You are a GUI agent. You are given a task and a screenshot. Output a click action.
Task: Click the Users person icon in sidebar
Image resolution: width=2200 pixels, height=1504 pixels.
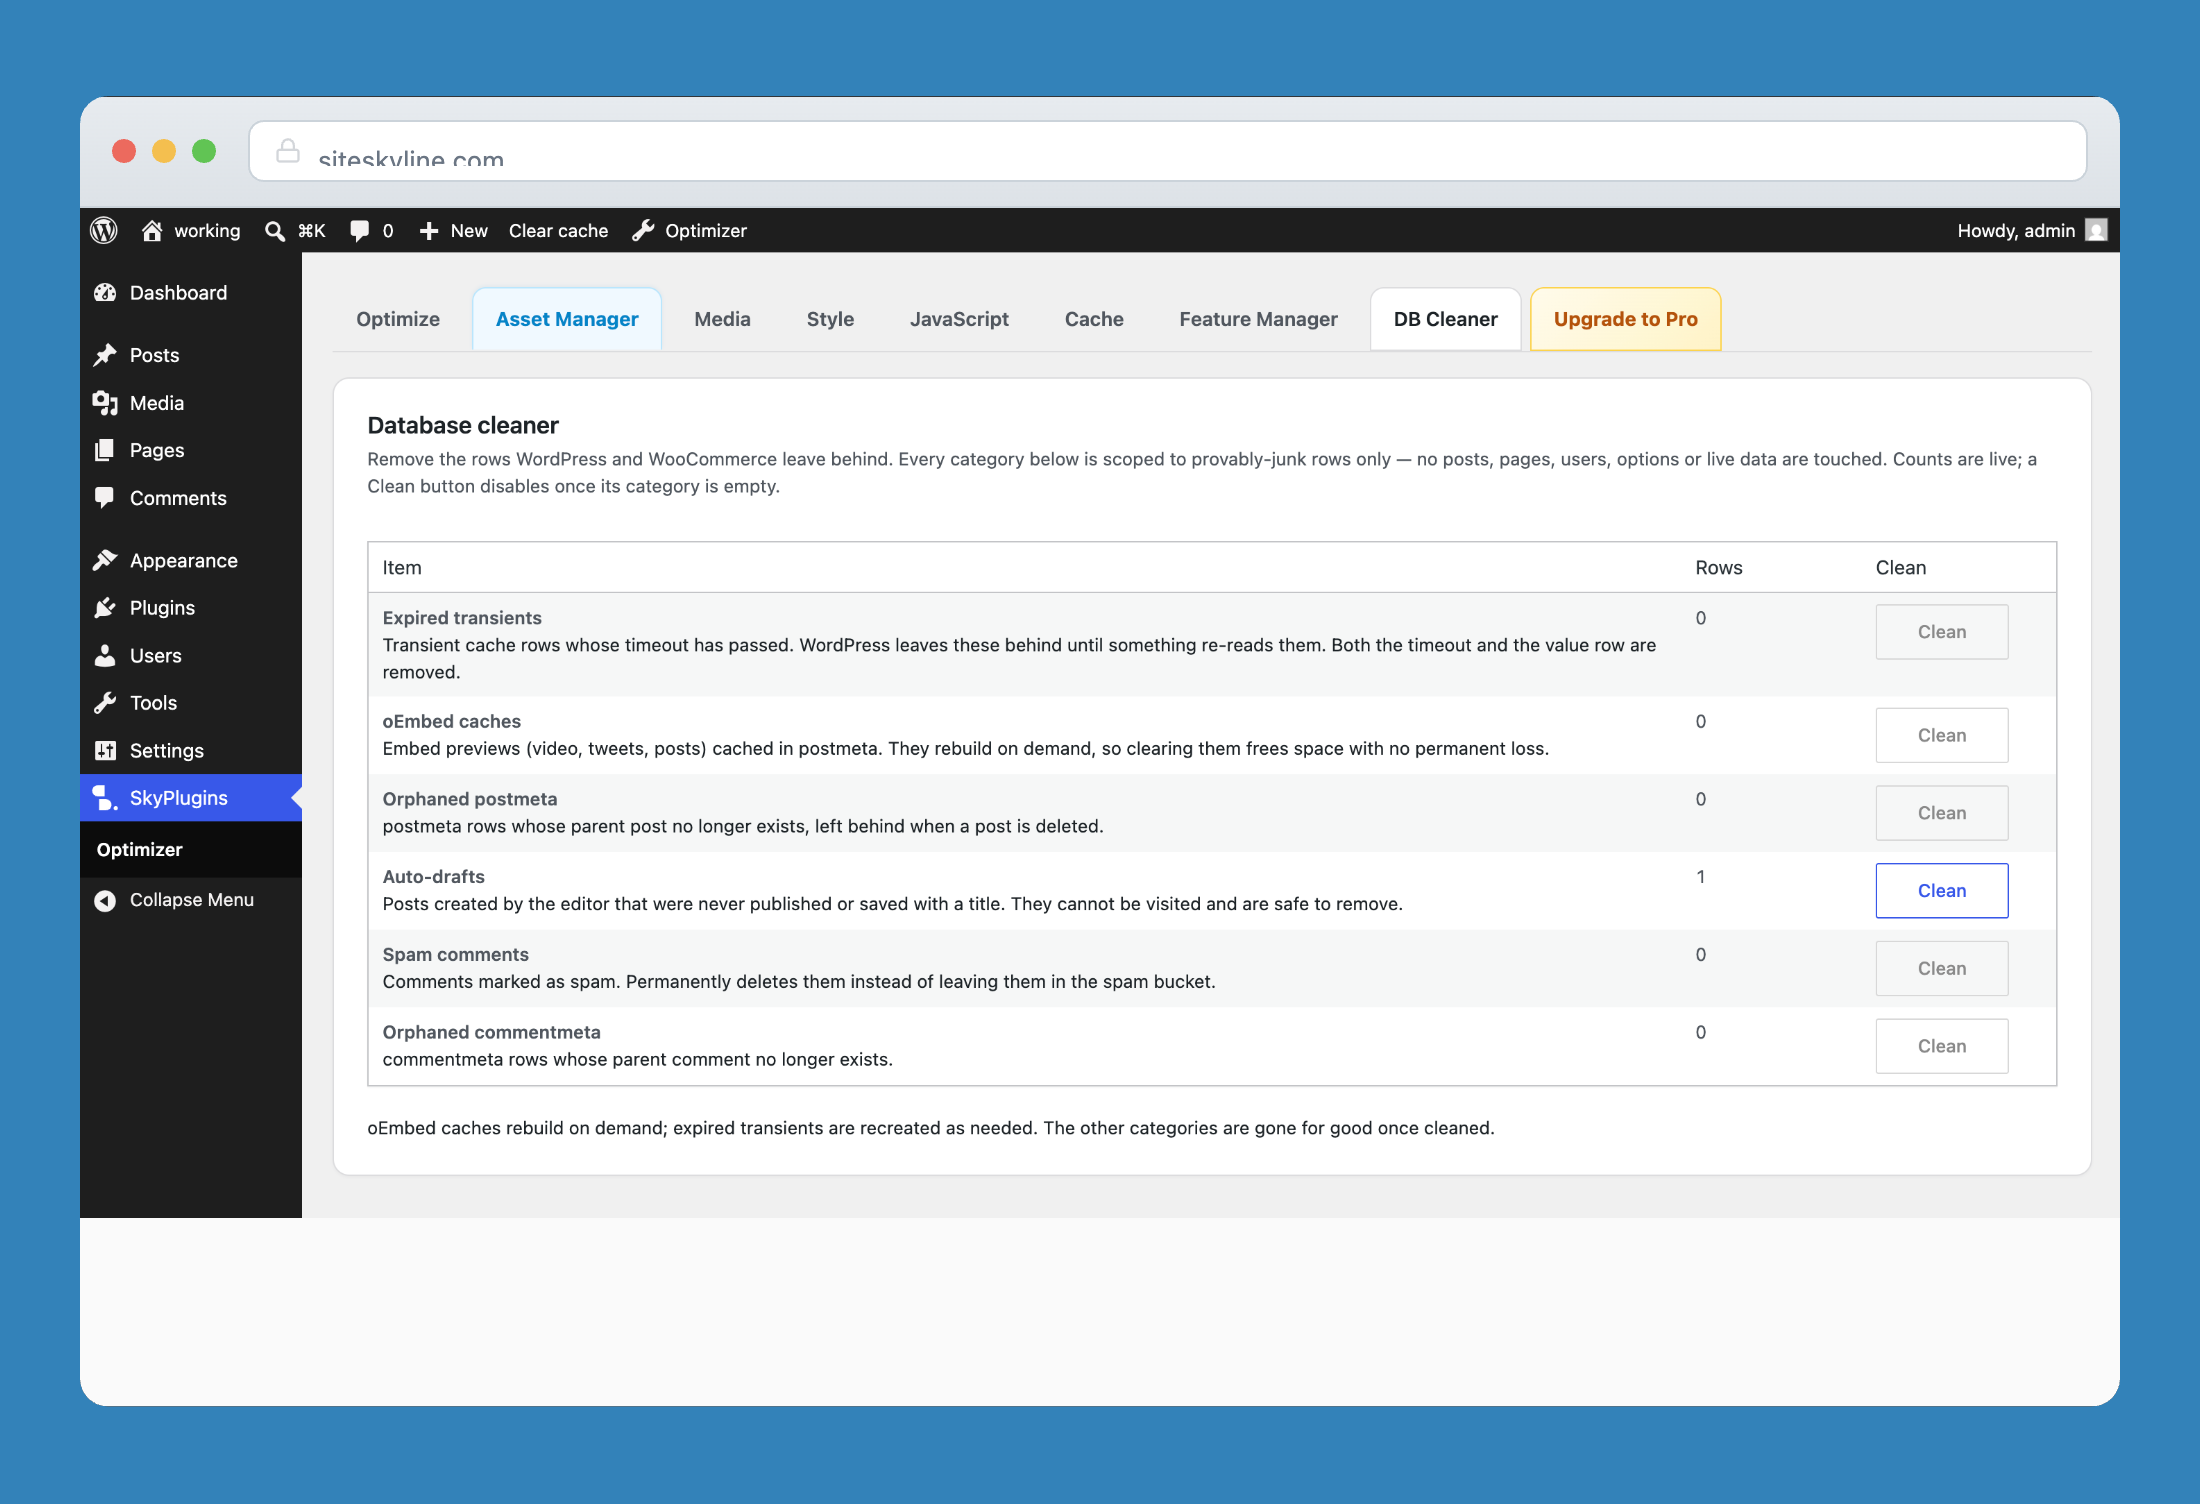105,656
